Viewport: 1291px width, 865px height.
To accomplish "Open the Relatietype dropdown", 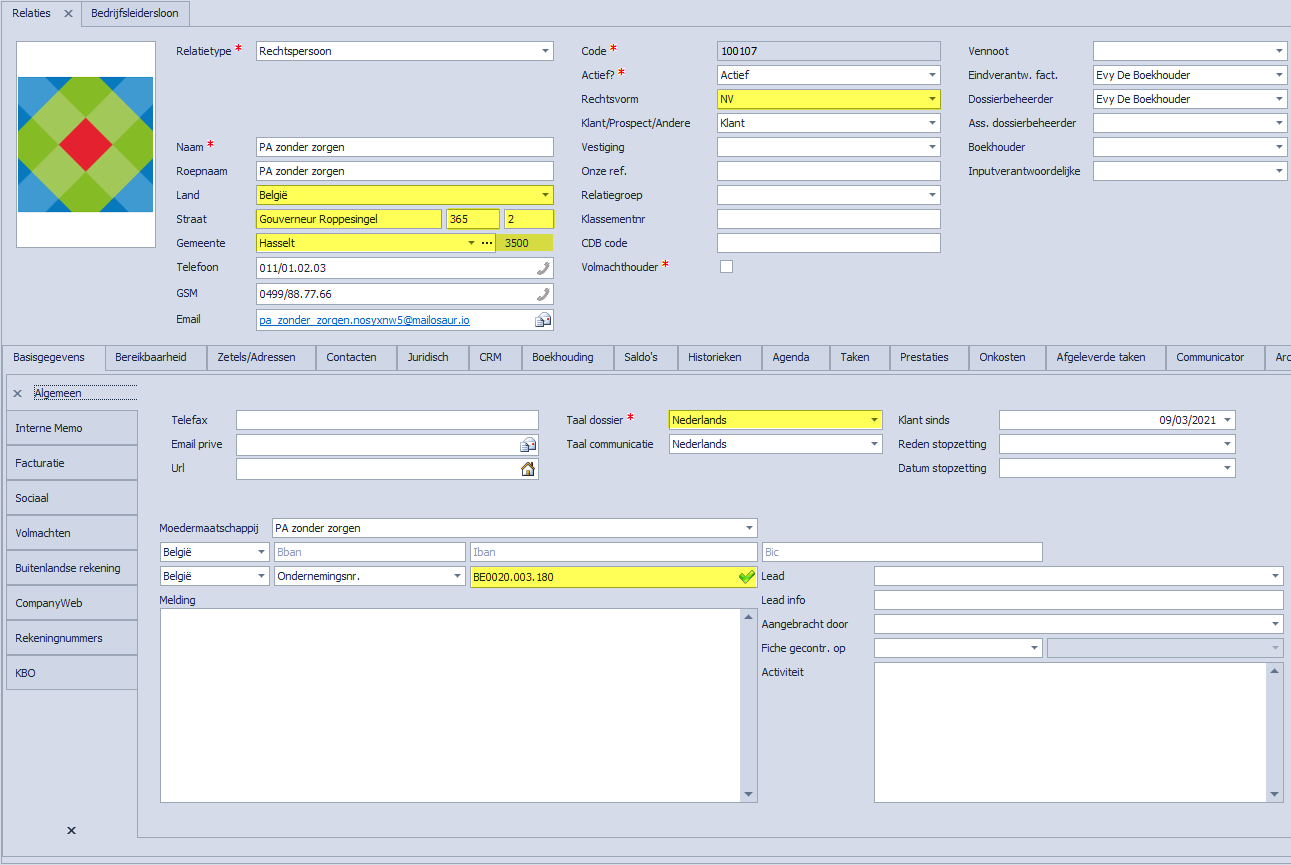I will coord(545,51).
